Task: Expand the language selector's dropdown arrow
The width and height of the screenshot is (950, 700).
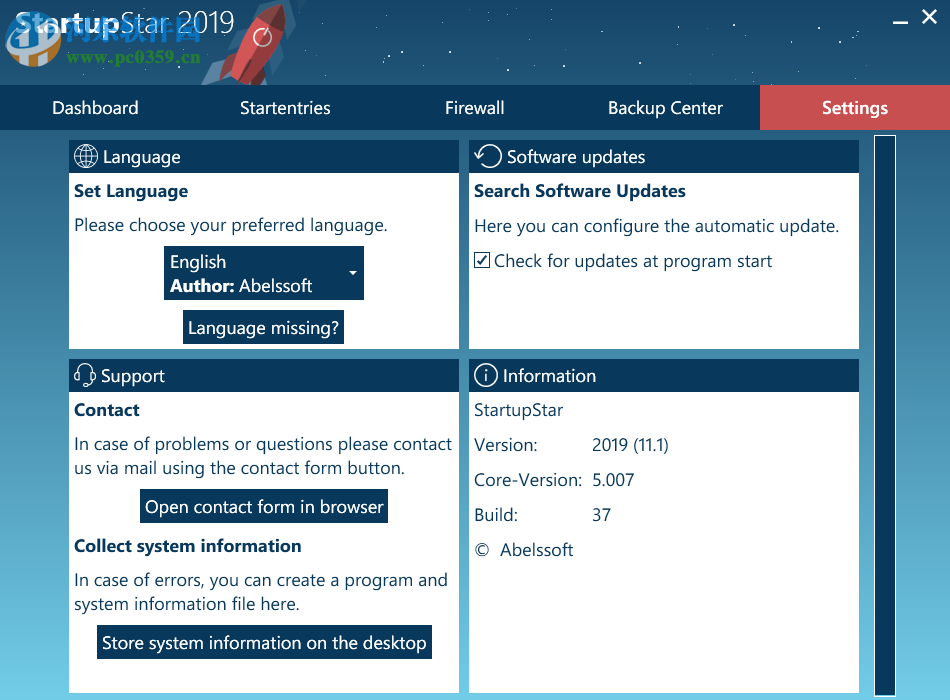Action: point(351,272)
